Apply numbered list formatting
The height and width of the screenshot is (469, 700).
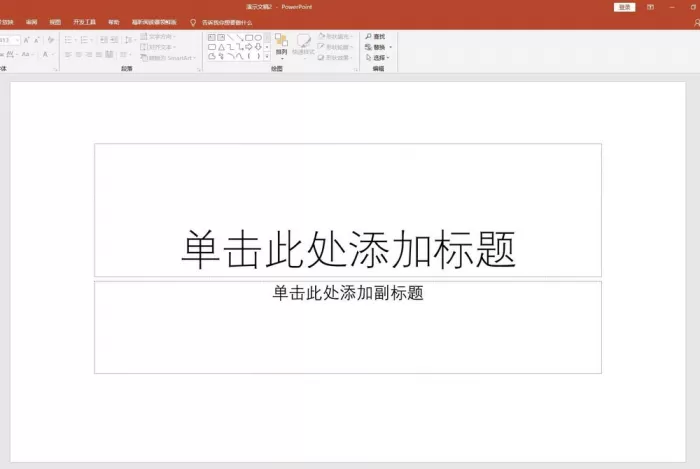point(84,40)
